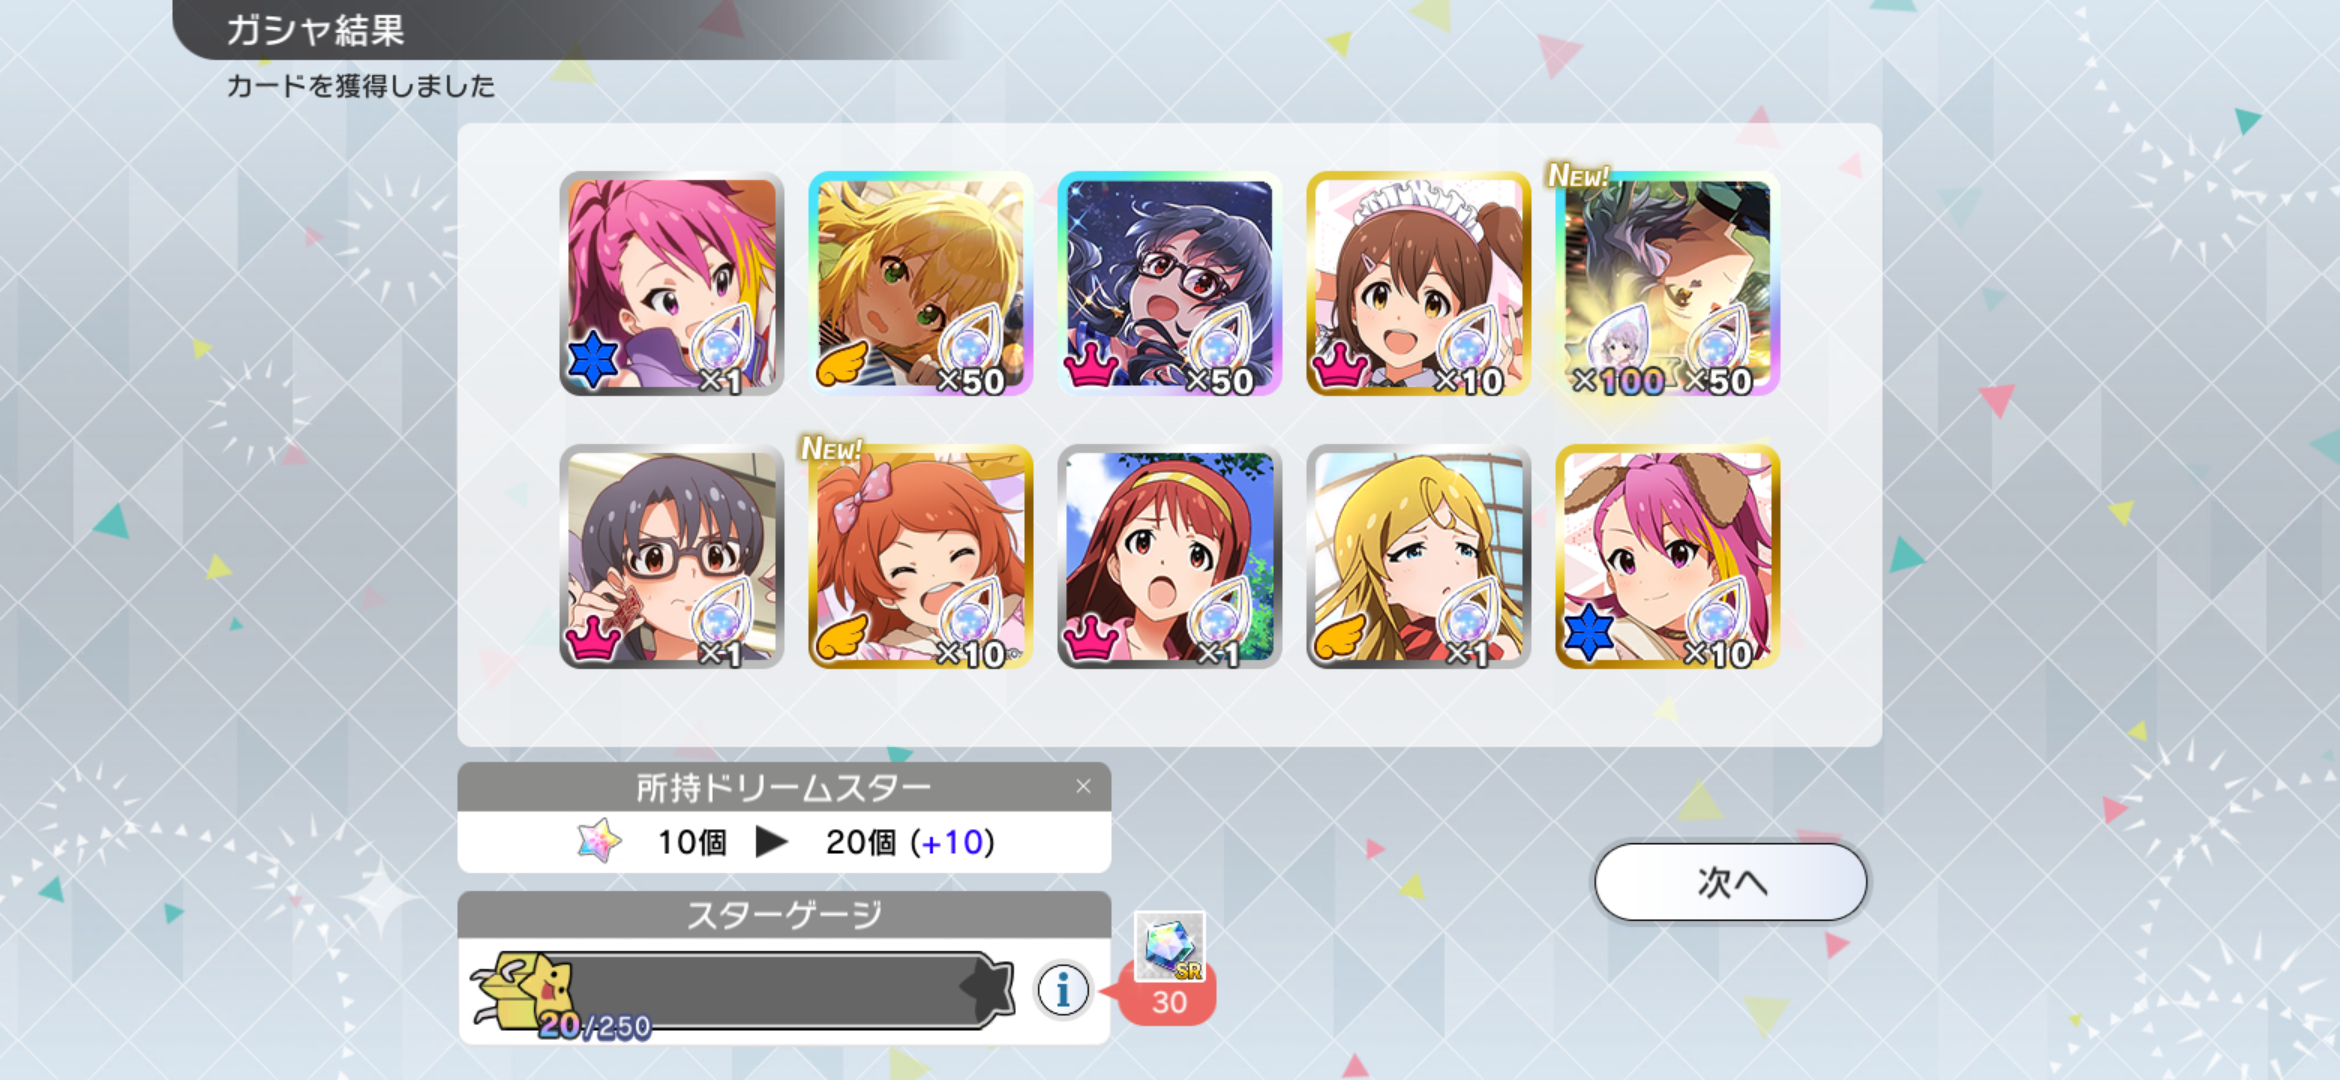Viewport: 2340px width, 1080px height.
Task: Select the blonde green-eyed card ×50
Action: (x=920, y=284)
